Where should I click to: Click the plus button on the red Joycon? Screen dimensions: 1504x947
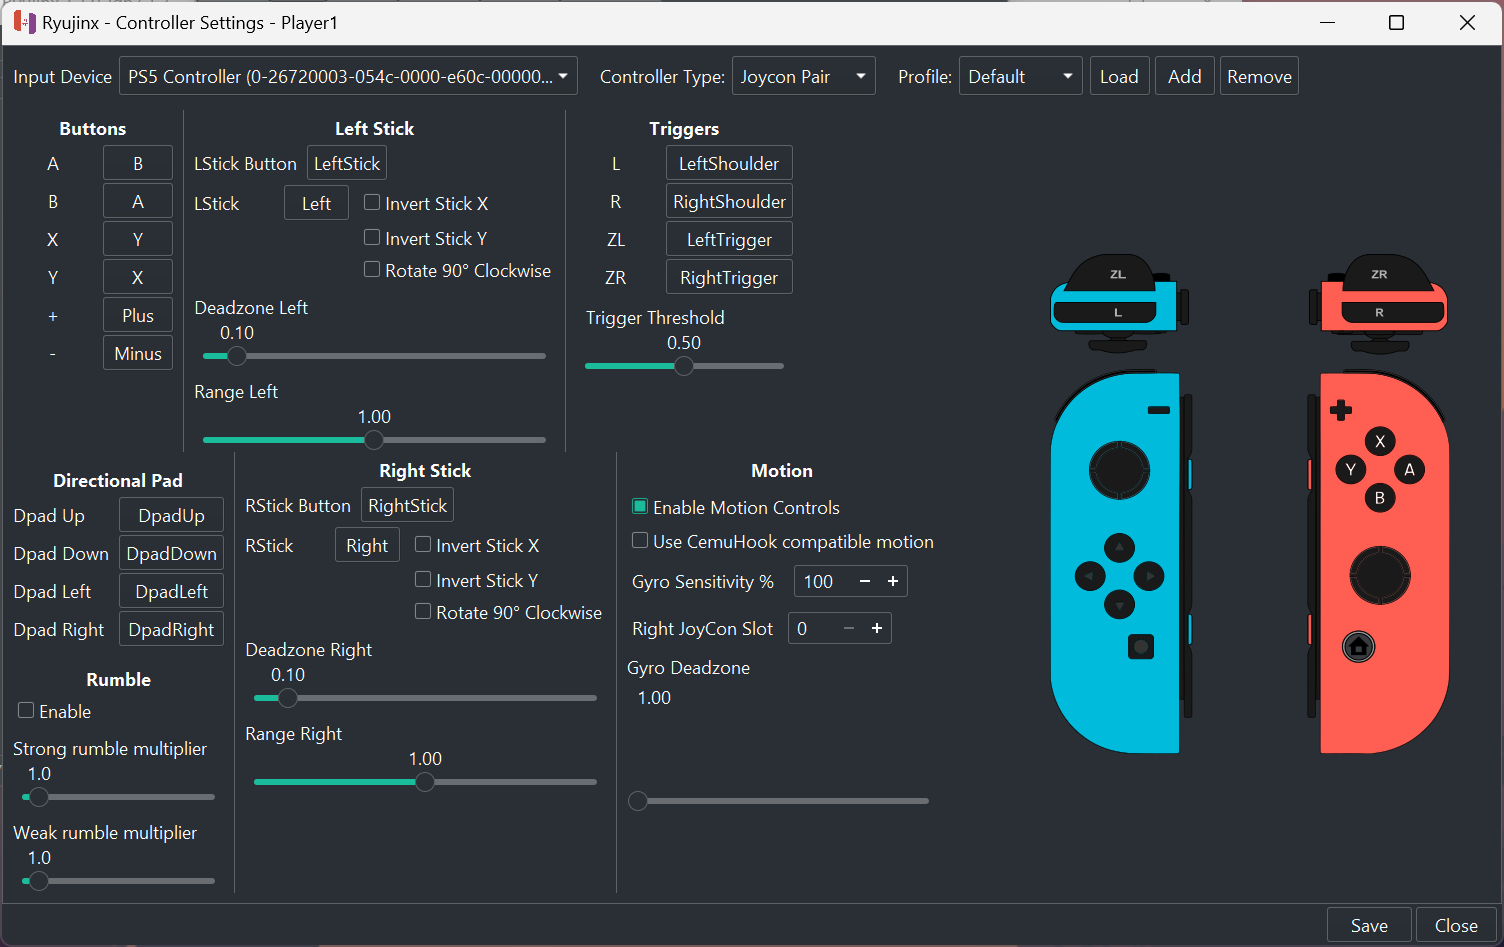[1341, 410]
